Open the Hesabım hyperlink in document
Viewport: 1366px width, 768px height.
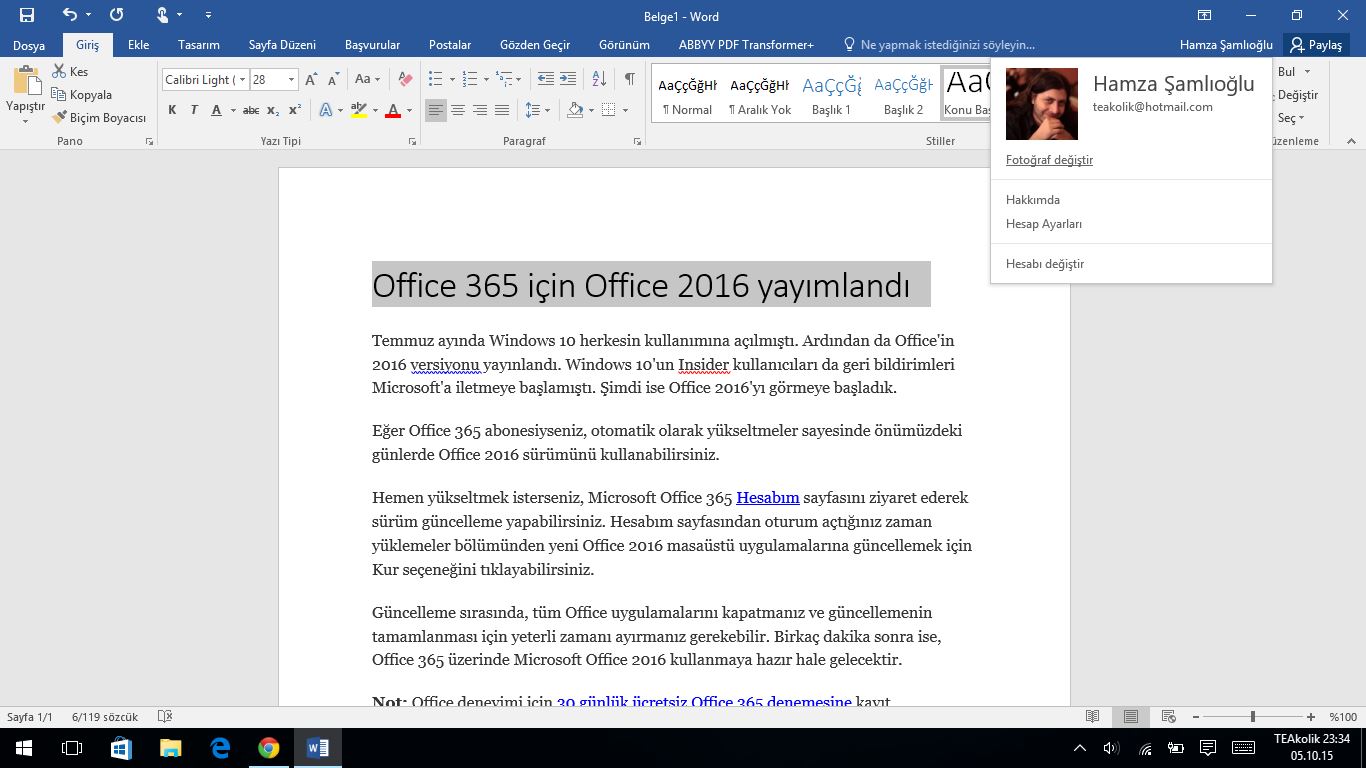click(x=768, y=497)
